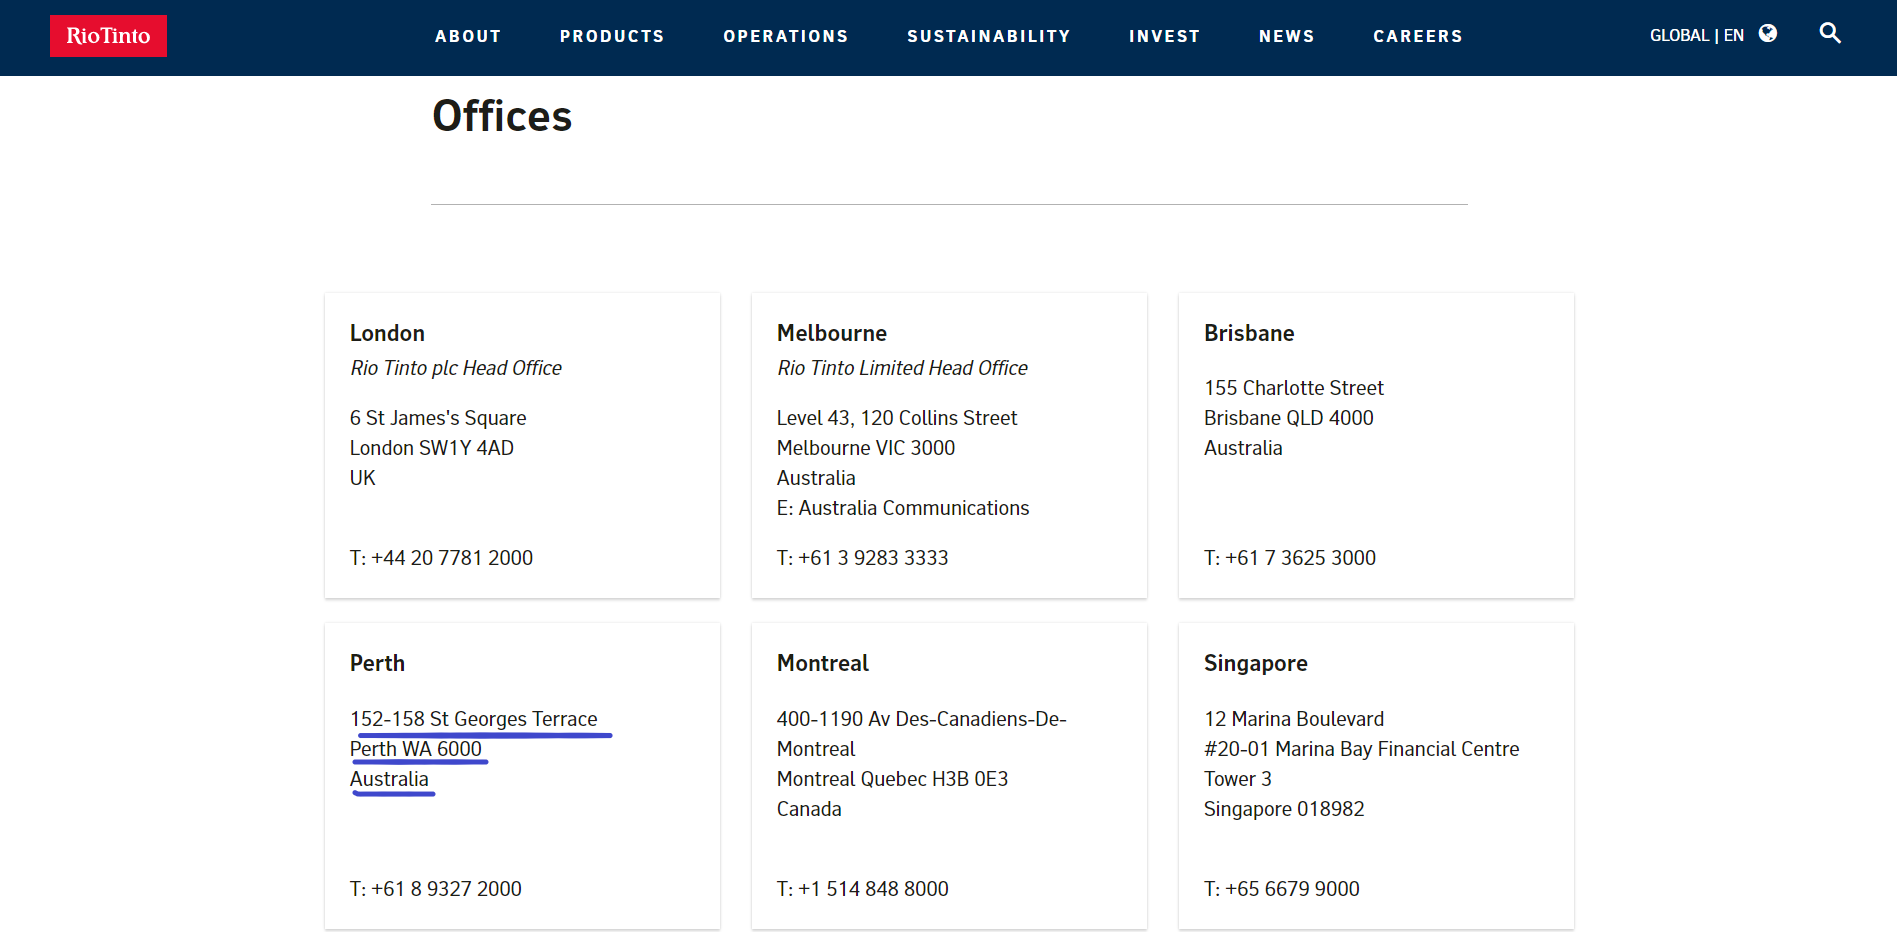Viewport: 1897px width, 932px height.
Task: Click the Brisbane office heading
Action: click(x=1248, y=333)
